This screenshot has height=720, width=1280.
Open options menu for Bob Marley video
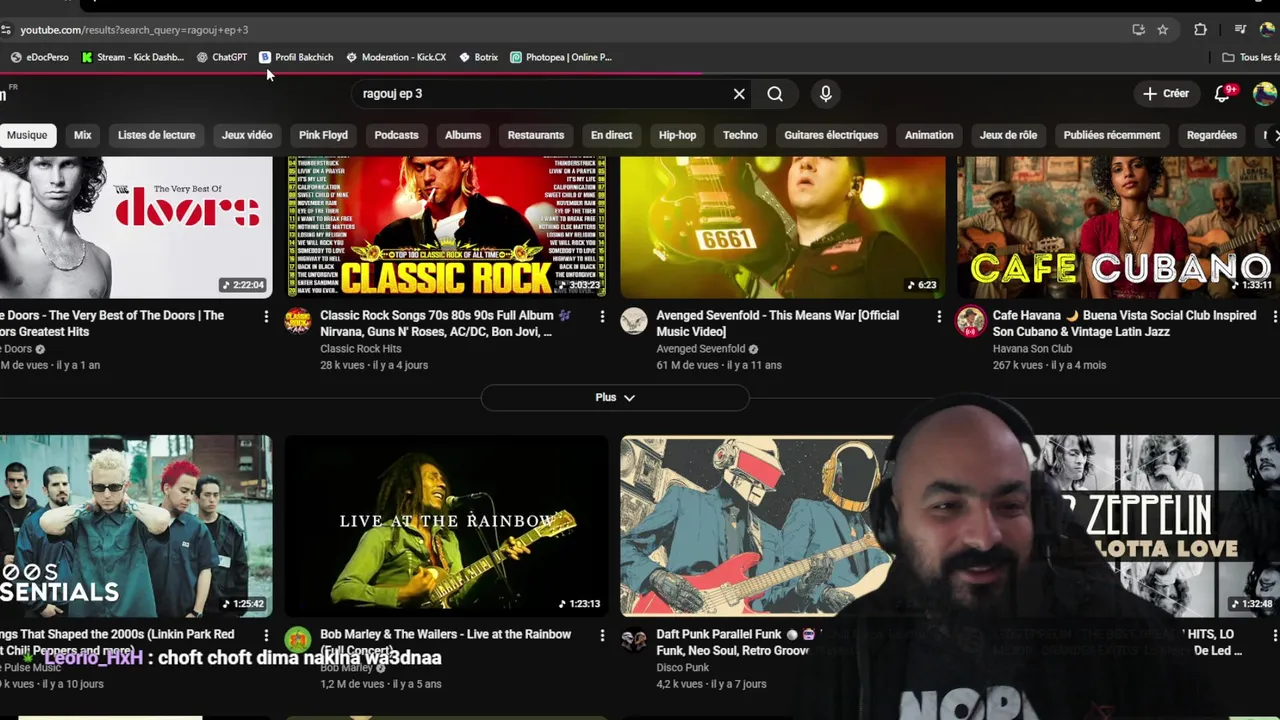pyautogui.click(x=602, y=635)
